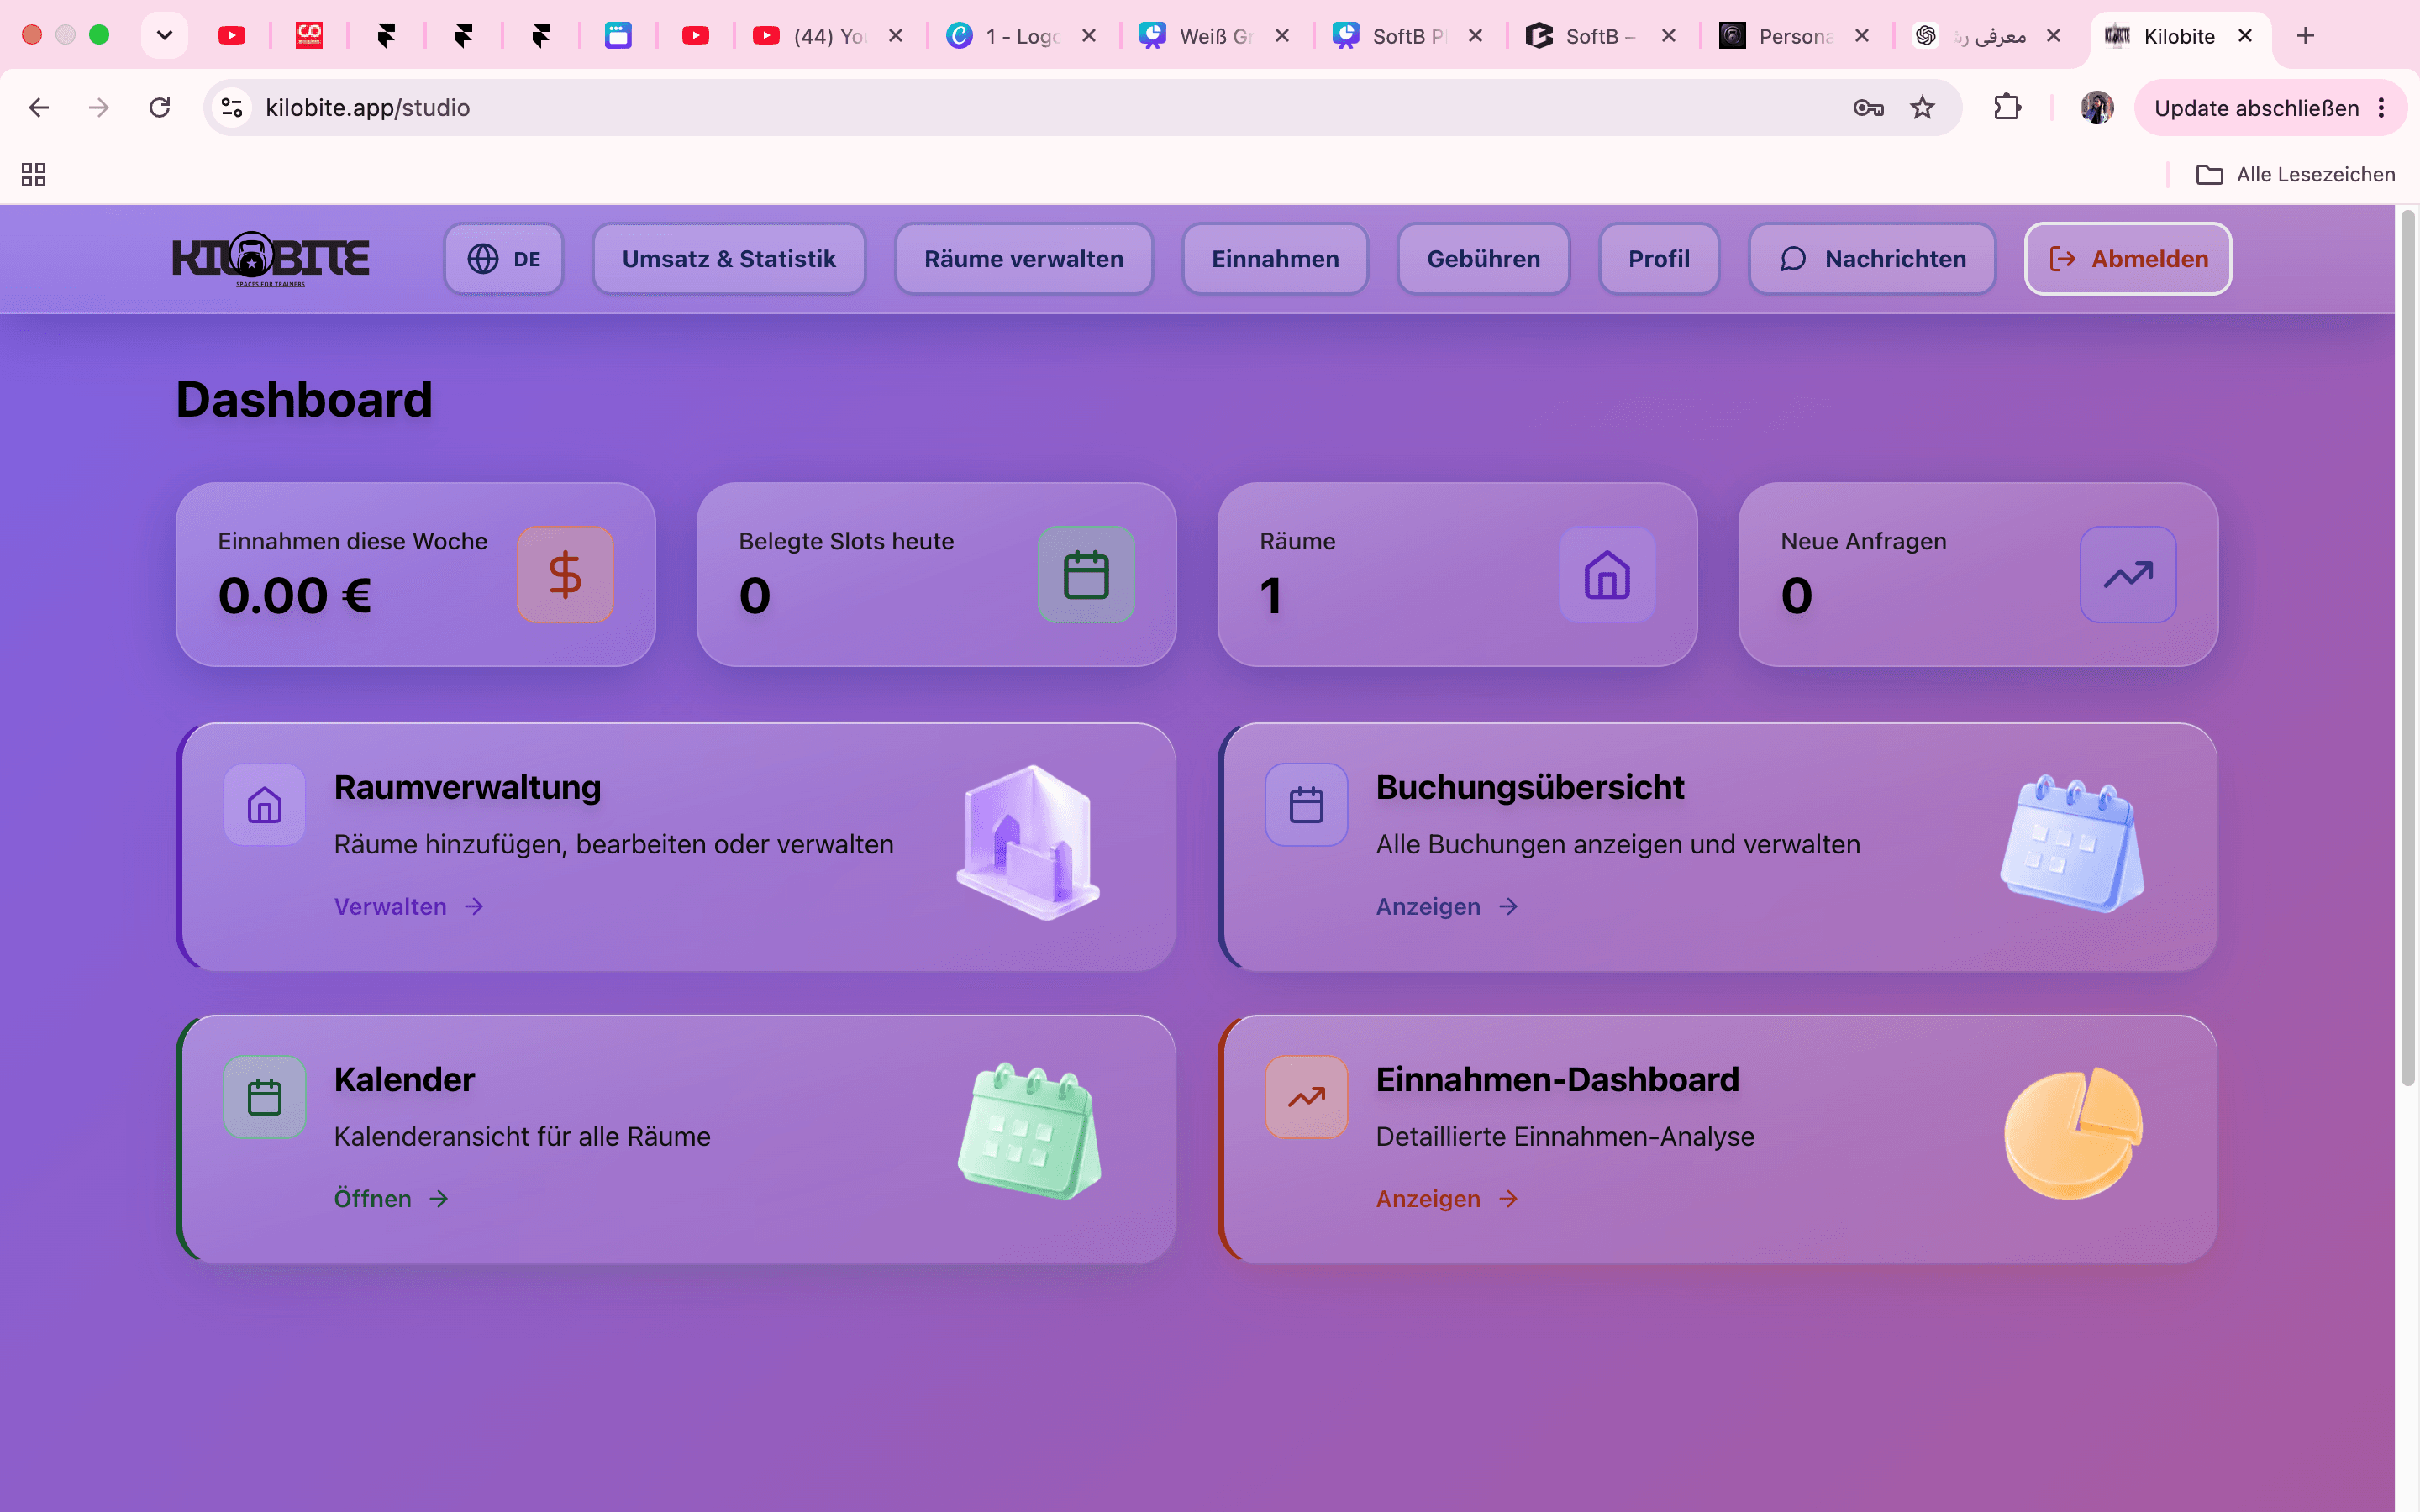This screenshot has height=1512, width=2420.
Task: Click the trend icon beside Einnahmen-Dashboard
Action: [1306, 1097]
